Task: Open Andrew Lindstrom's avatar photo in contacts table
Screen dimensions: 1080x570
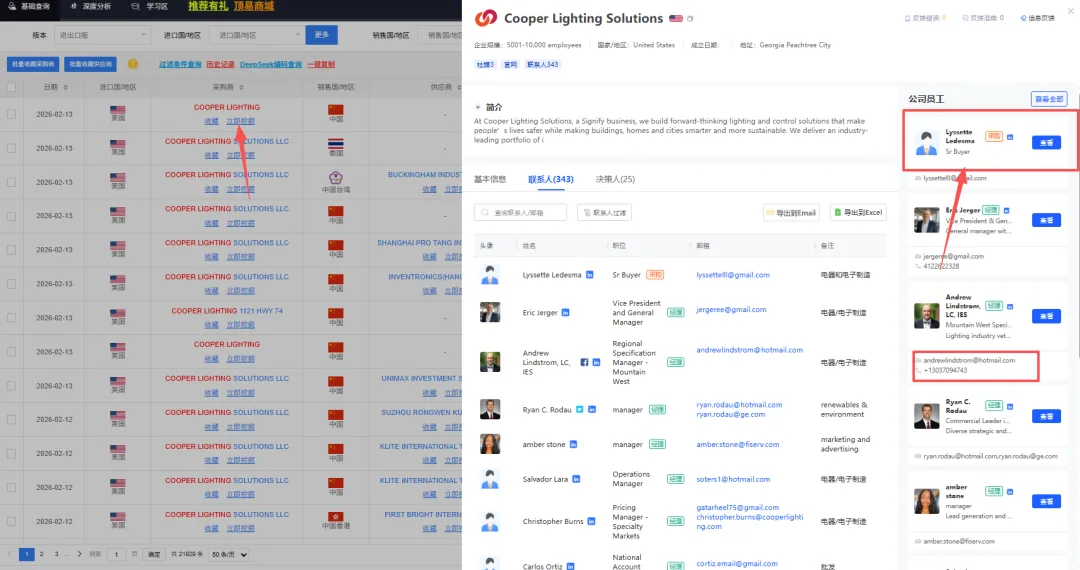Action: coord(490,362)
